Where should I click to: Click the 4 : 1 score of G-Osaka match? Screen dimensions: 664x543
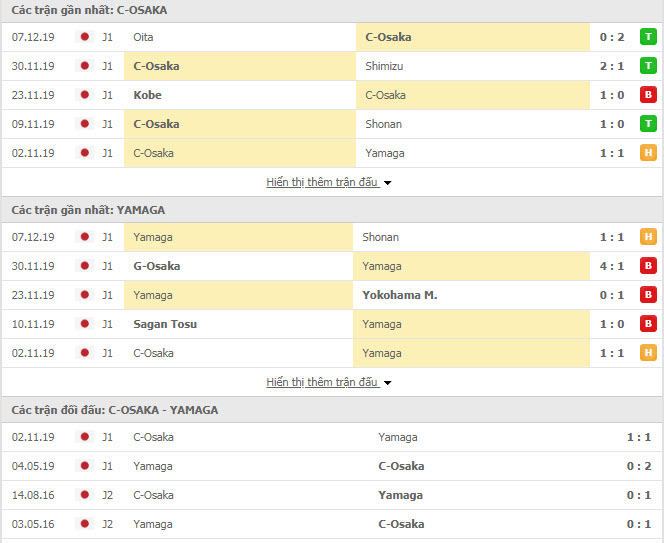click(x=611, y=266)
